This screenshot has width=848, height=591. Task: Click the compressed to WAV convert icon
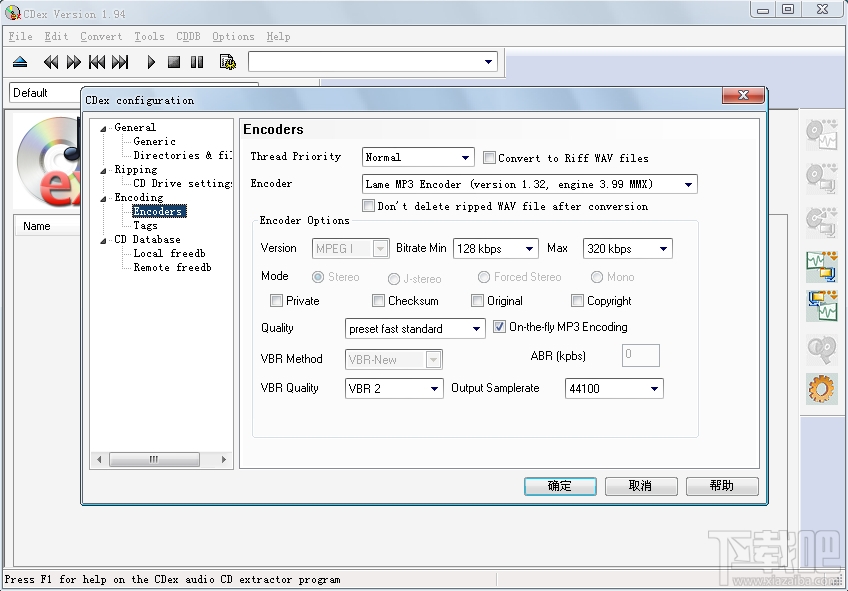coord(822,306)
